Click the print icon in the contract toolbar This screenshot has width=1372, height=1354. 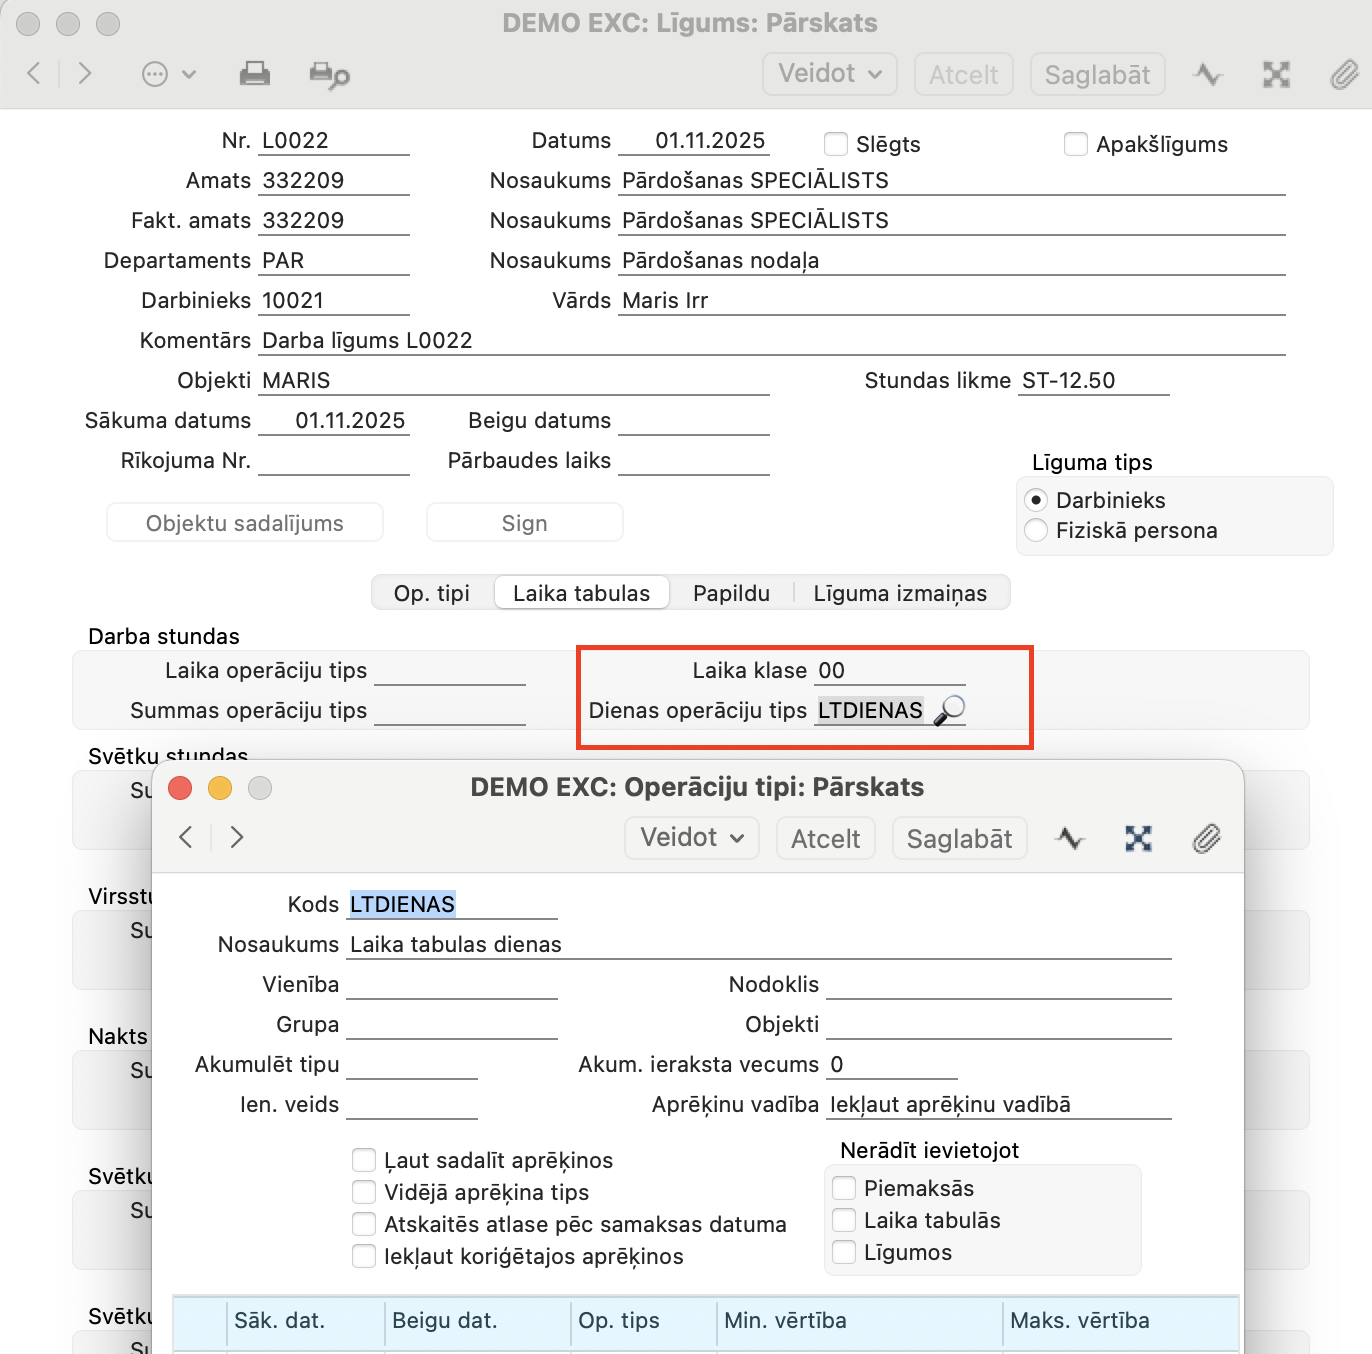(255, 74)
